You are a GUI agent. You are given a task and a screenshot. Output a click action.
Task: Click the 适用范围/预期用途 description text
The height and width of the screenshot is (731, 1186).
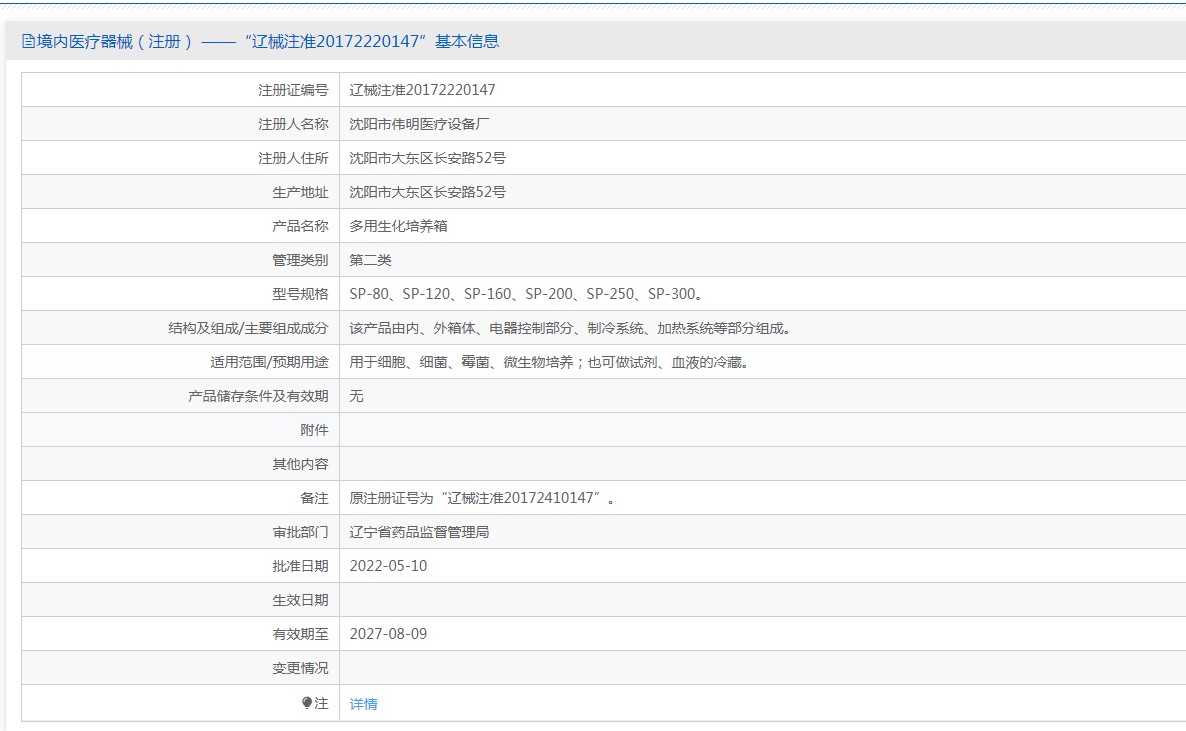point(549,362)
